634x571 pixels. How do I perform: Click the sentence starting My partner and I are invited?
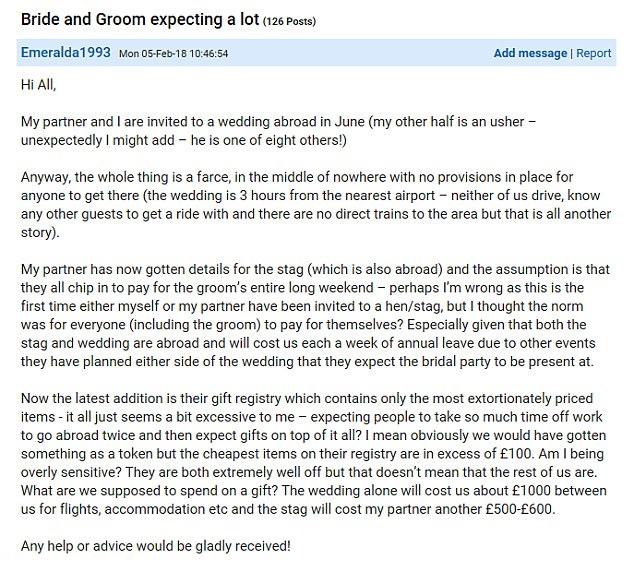point(278,131)
